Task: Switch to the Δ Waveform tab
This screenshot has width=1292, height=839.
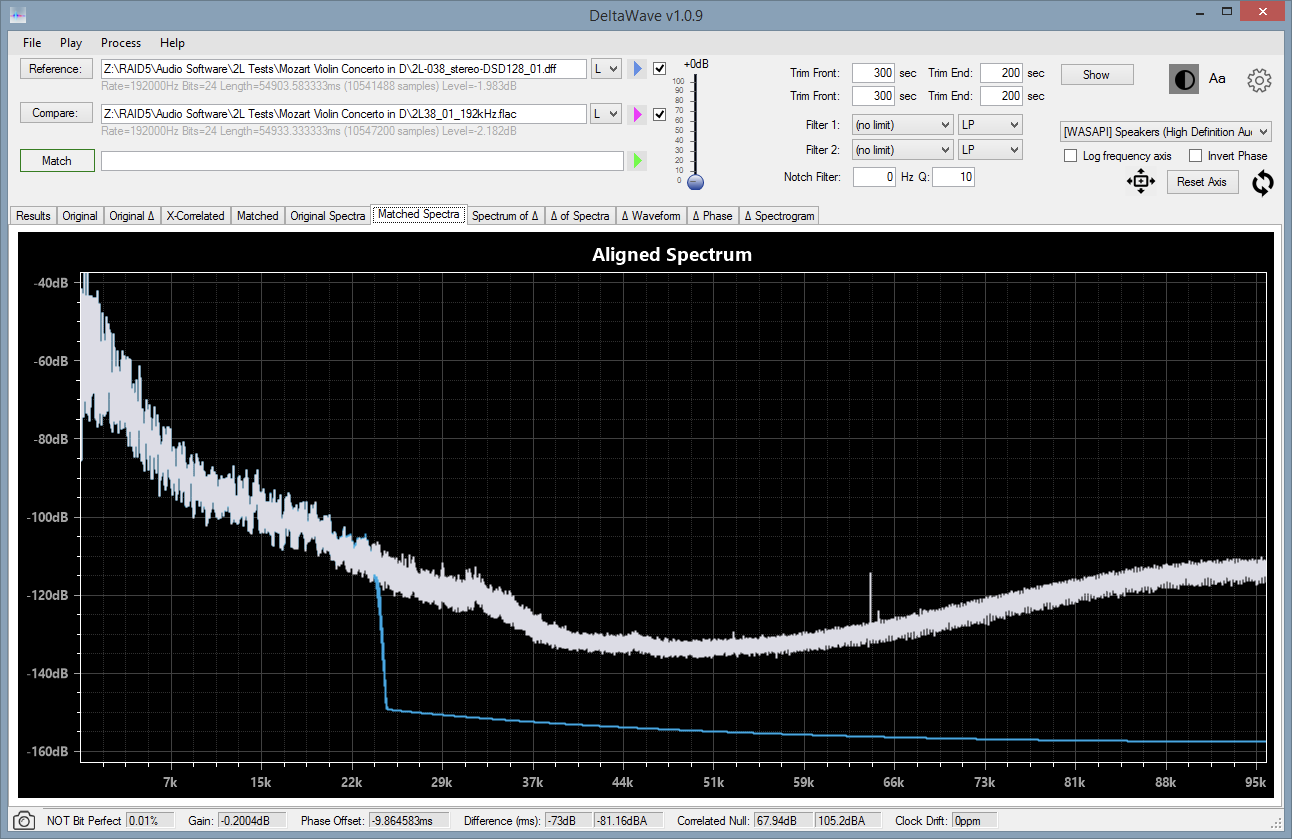Action: click(x=651, y=216)
